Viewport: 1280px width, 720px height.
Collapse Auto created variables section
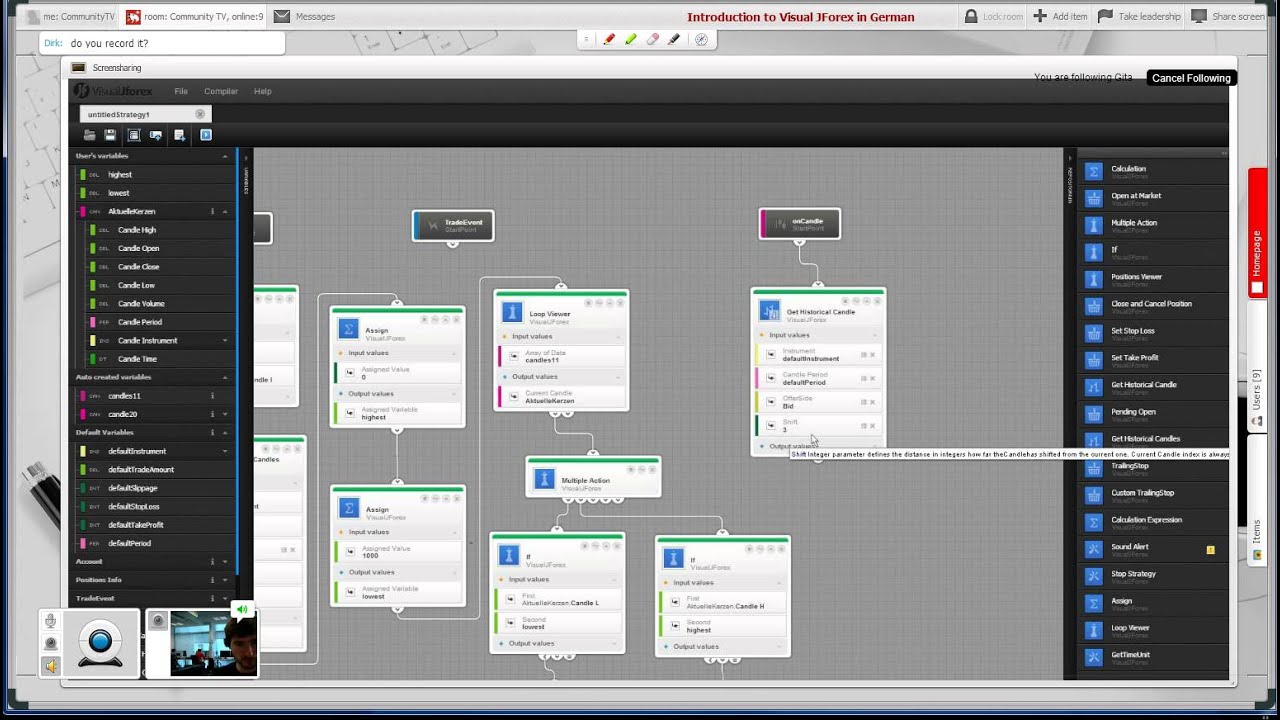click(x=225, y=377)
